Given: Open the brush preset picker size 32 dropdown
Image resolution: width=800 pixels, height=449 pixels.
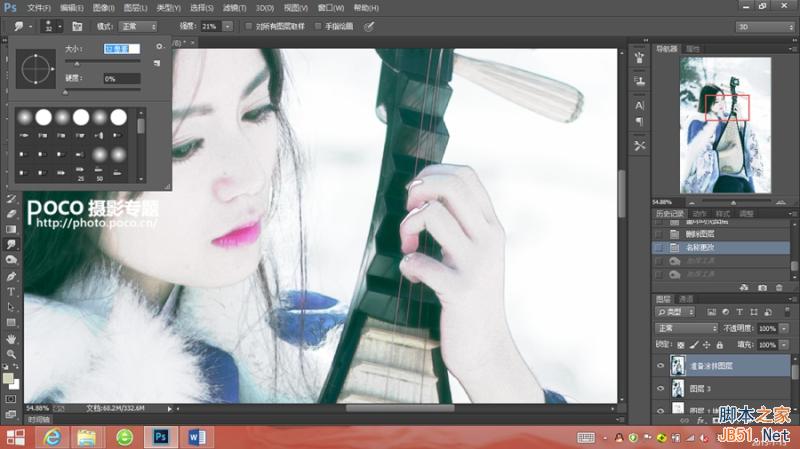Looking at the screenshot, I should click(x=52, y=27).
